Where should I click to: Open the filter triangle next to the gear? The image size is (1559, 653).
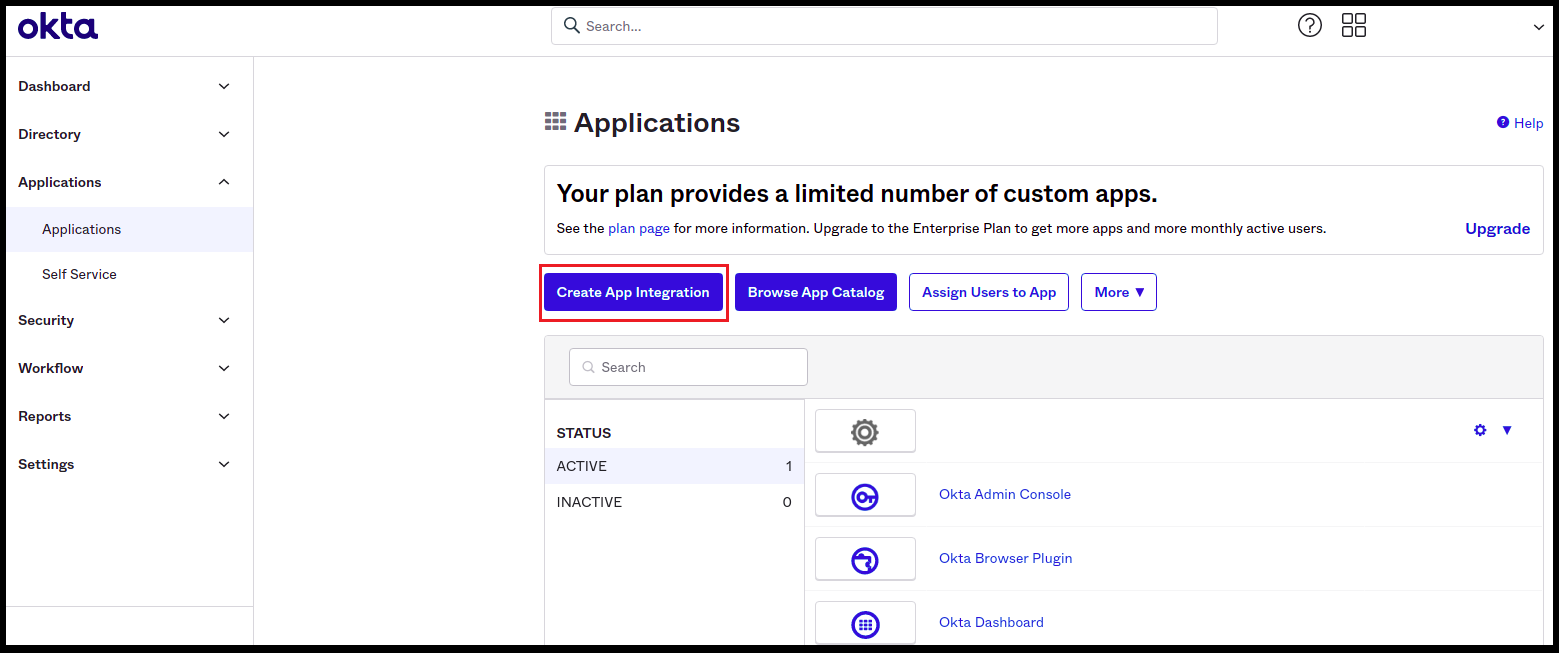[x=1507, y=430]
